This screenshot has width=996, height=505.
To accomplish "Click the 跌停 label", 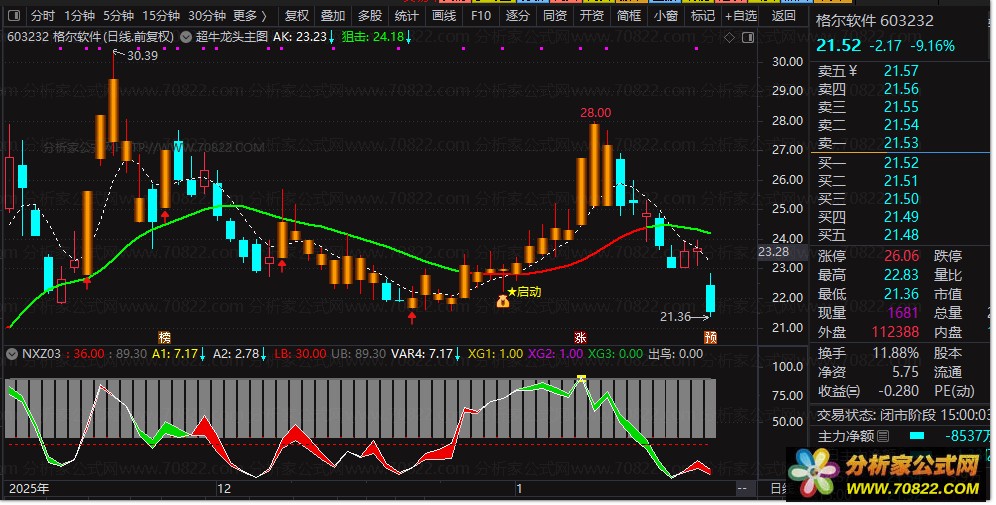I will tap(948, 256).
